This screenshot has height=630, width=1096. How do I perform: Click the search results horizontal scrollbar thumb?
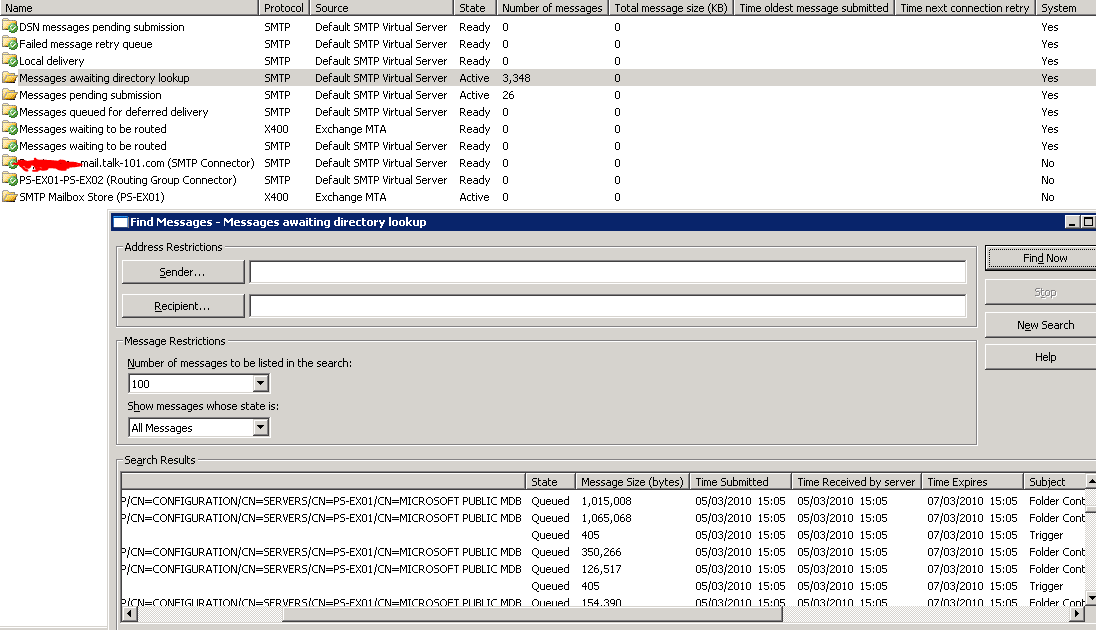tap(532, 613)
